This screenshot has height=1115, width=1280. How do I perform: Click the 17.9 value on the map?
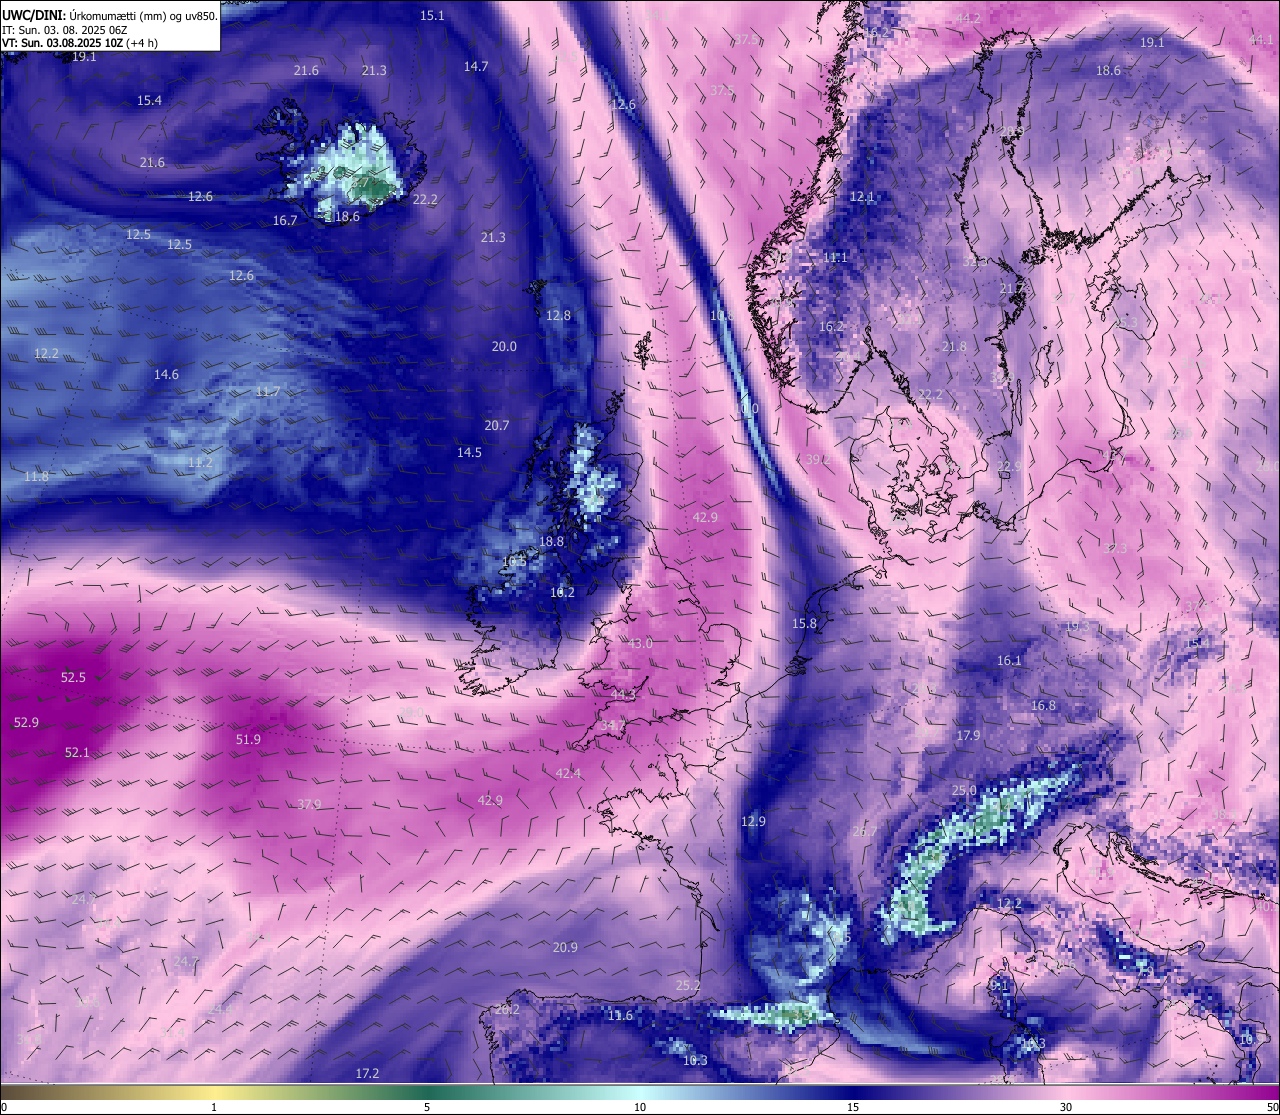[968, 735]
